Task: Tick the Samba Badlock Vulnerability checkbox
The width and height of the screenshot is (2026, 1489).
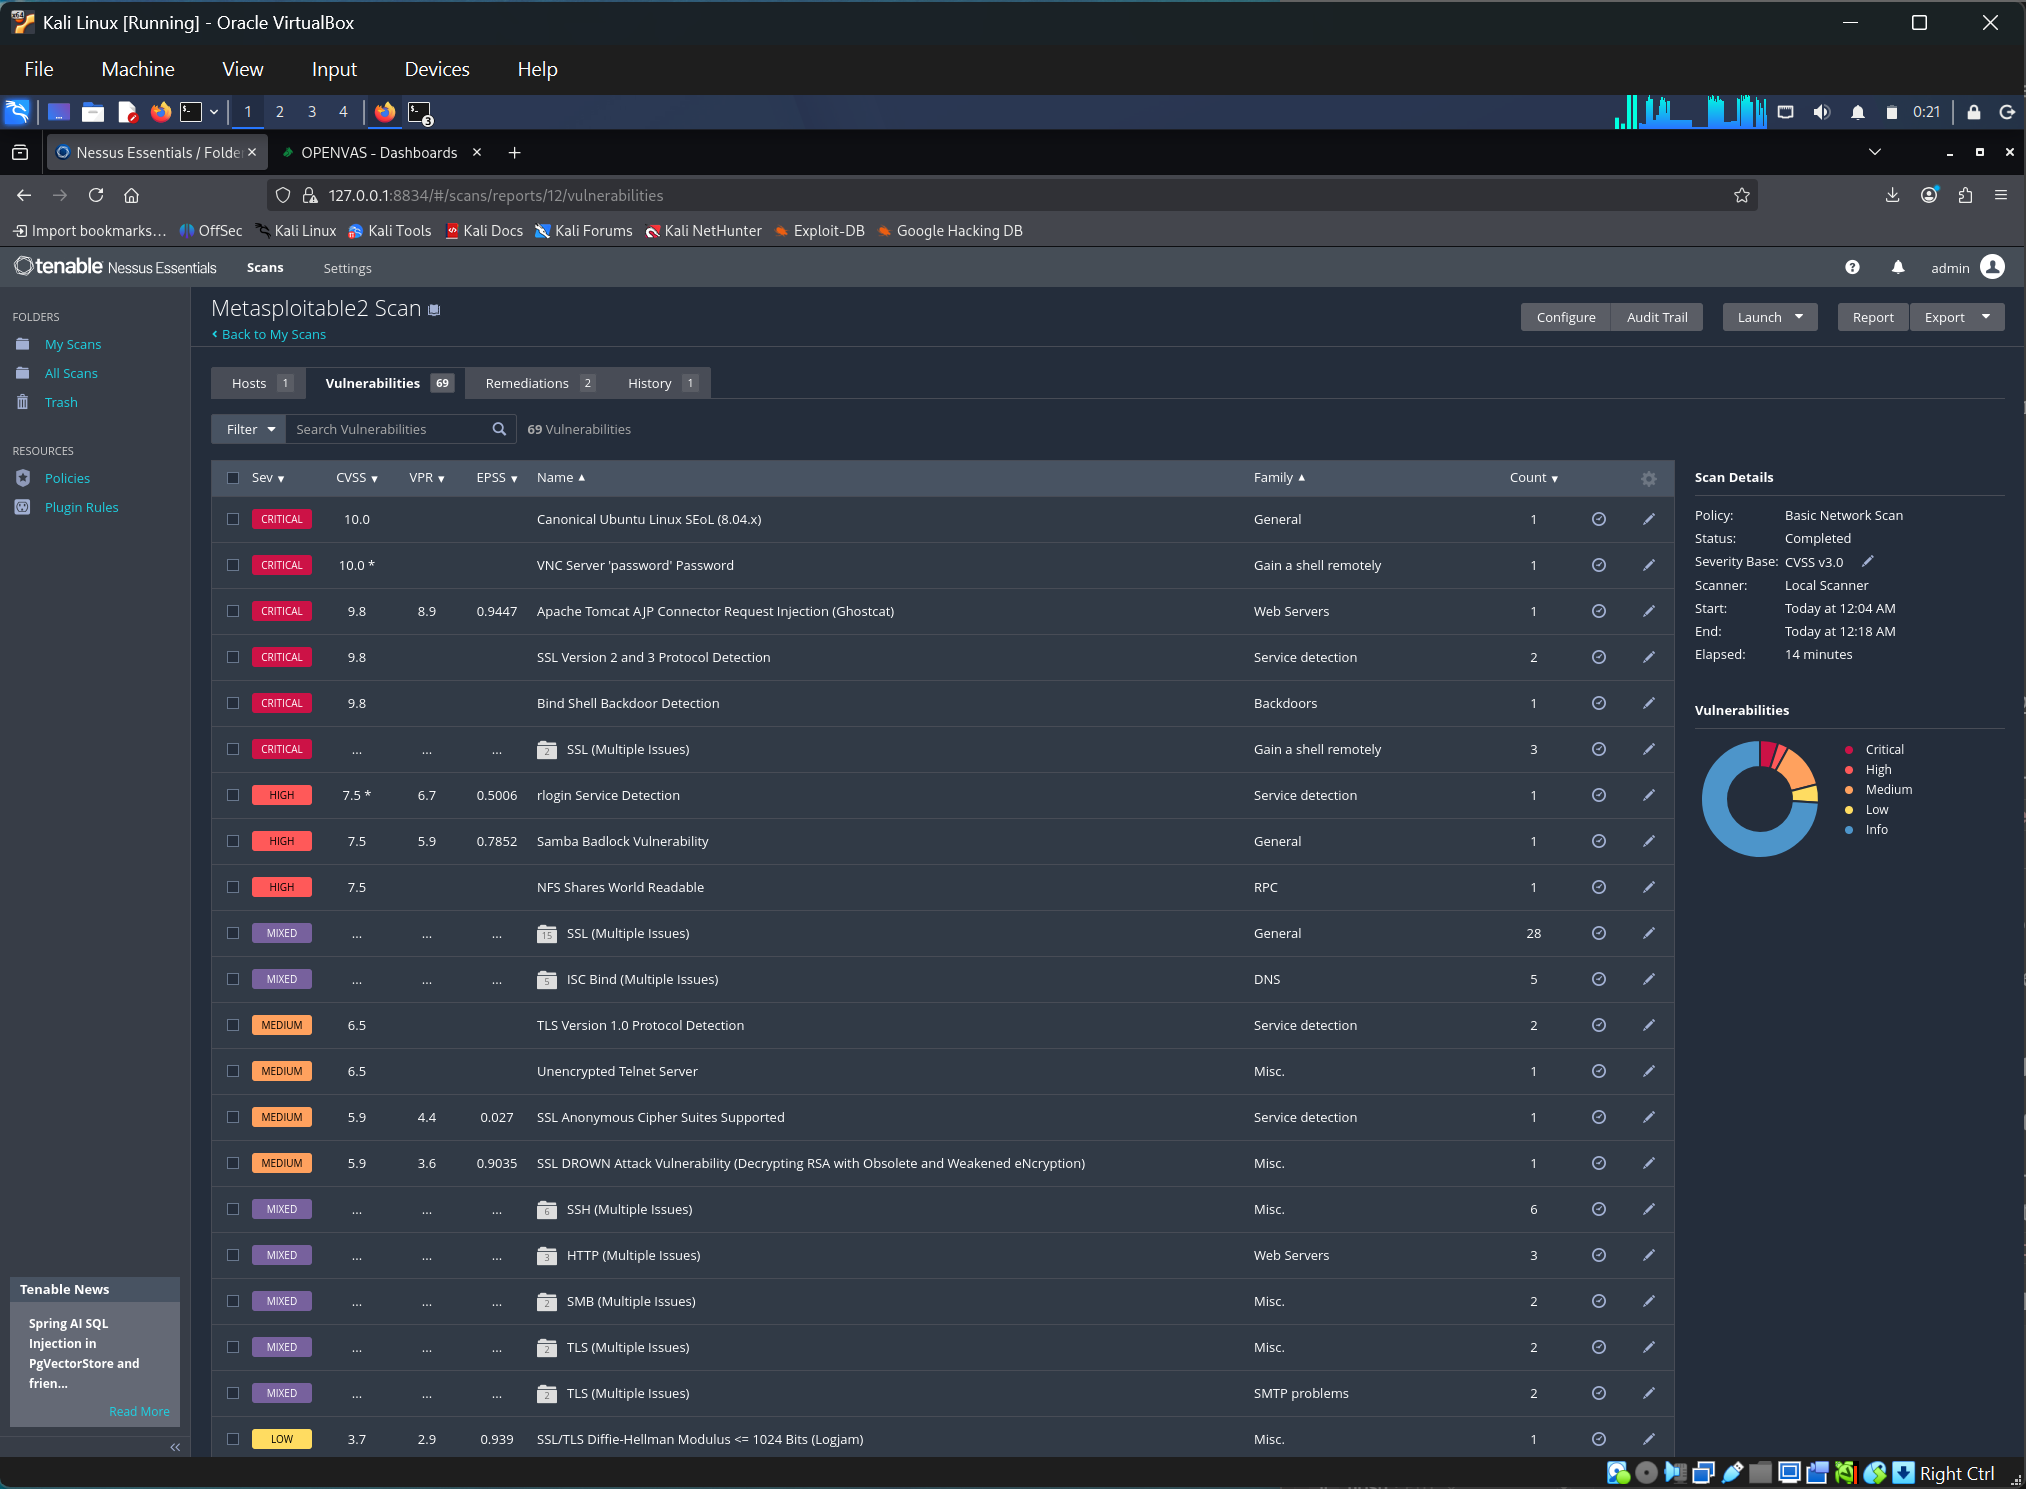Action: tap(233, 841)
